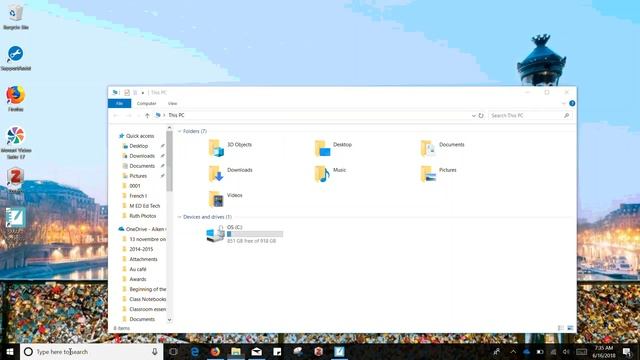Open the red Z desktop shortcut
The height and width of the screenshot is (360, 640).
pos(15,180)
